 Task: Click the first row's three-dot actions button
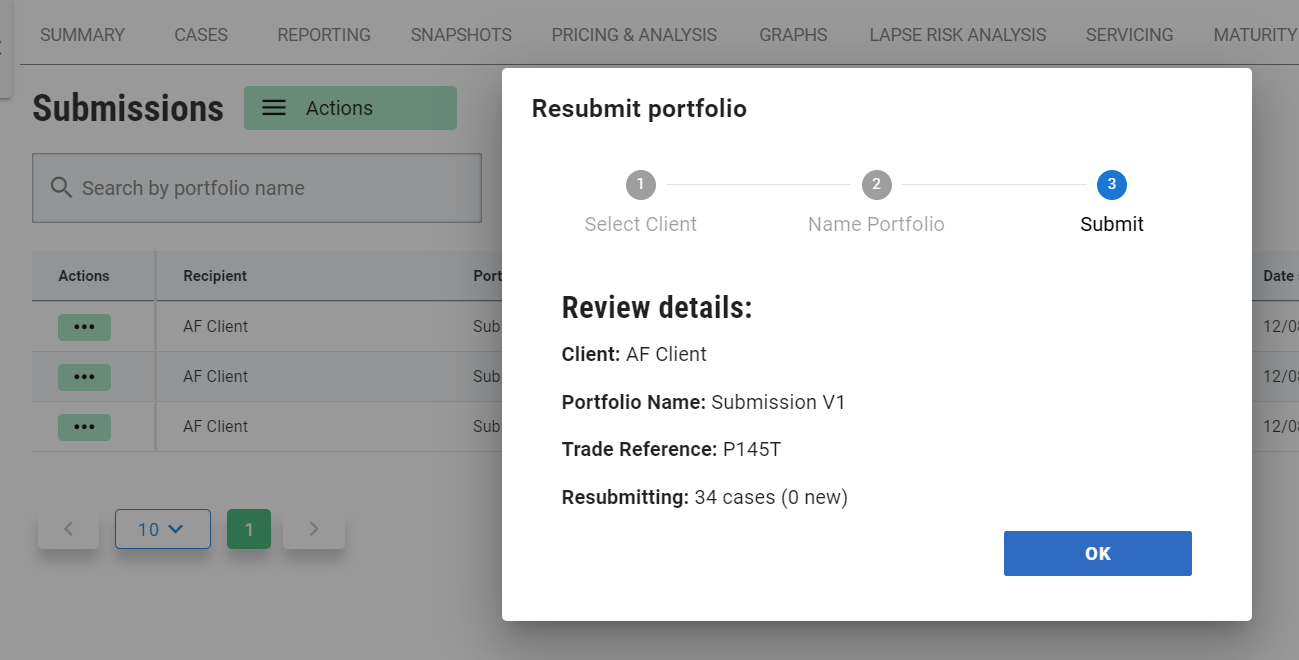click(84, 327)
